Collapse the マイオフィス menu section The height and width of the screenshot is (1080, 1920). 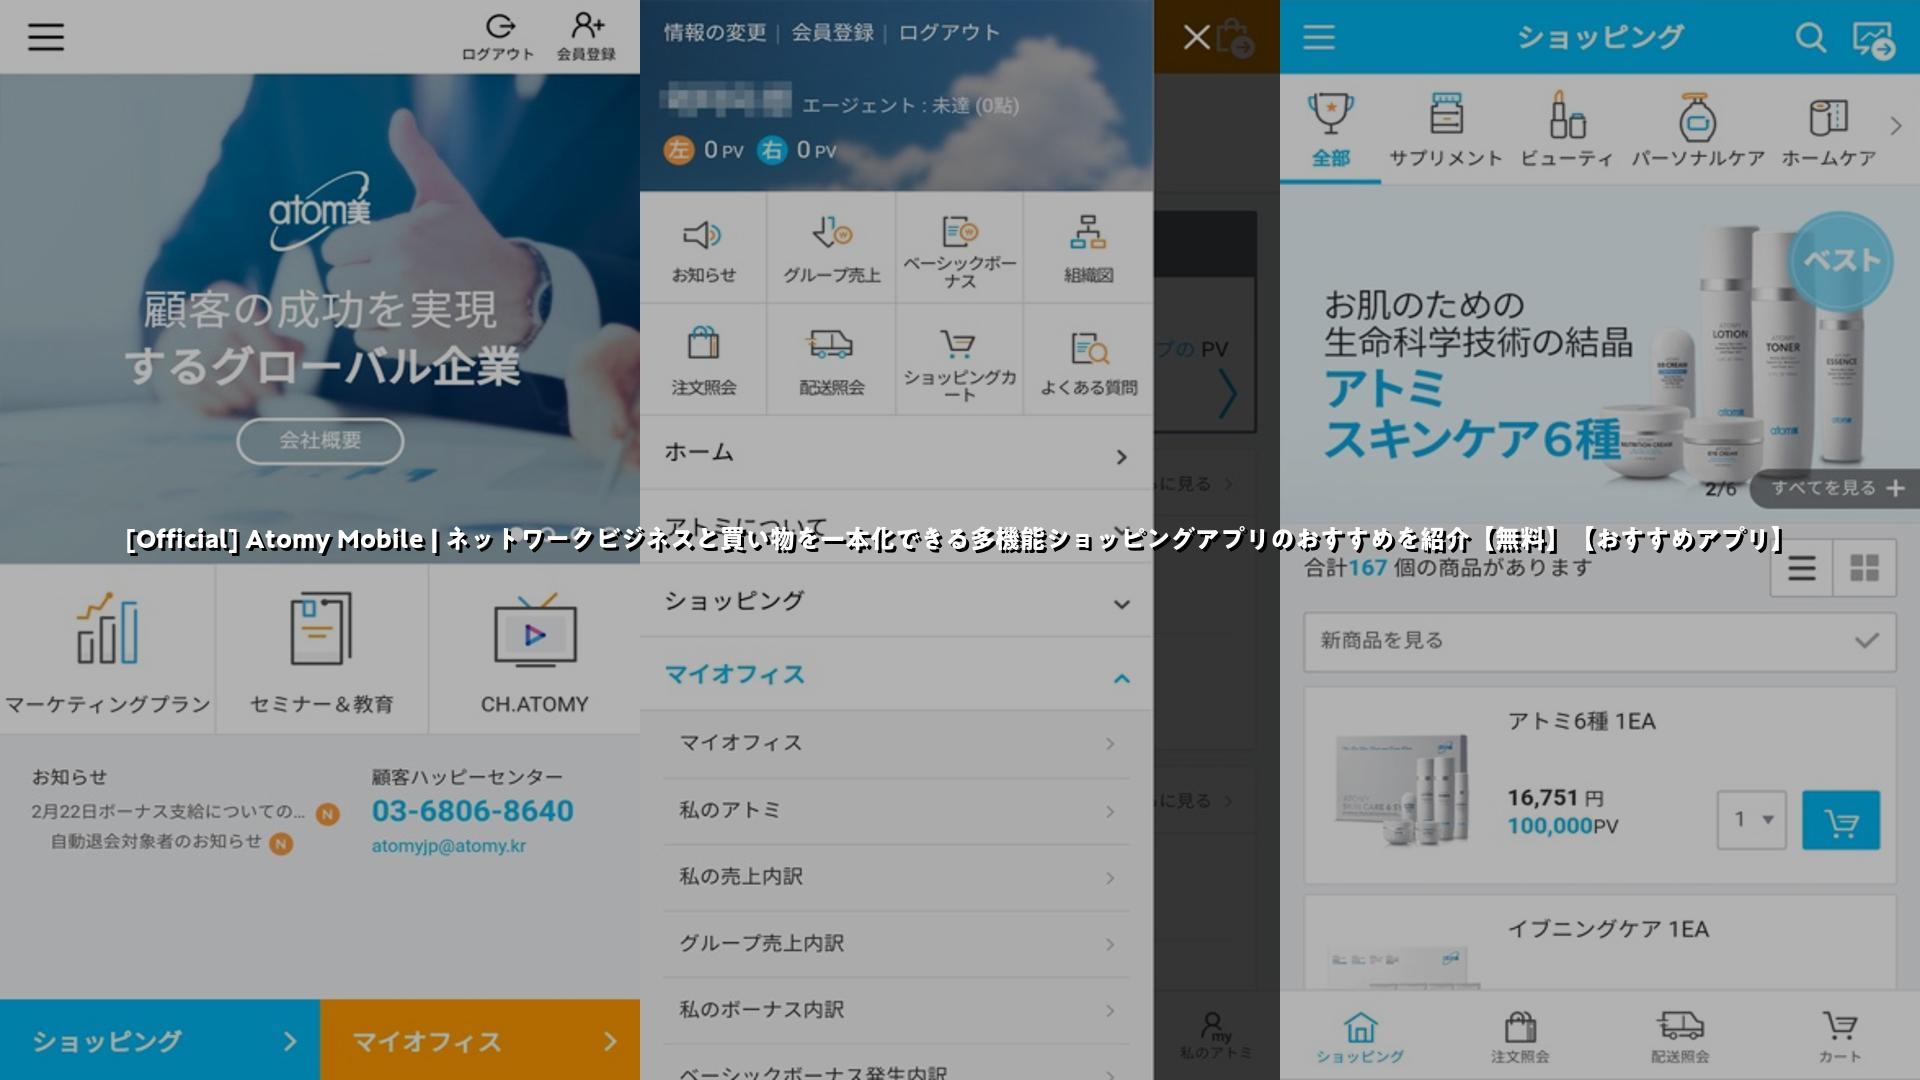pyautogui.click(x=896, y=675)
